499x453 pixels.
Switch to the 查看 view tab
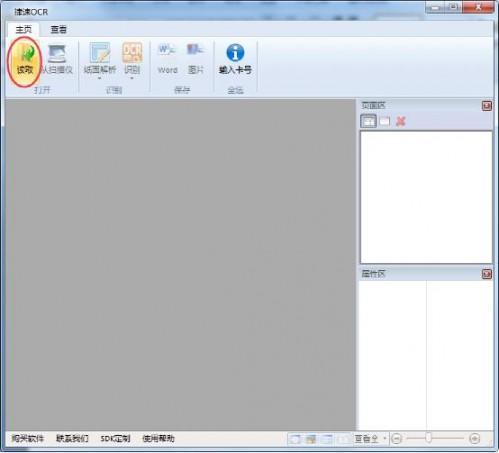point(59,29)
